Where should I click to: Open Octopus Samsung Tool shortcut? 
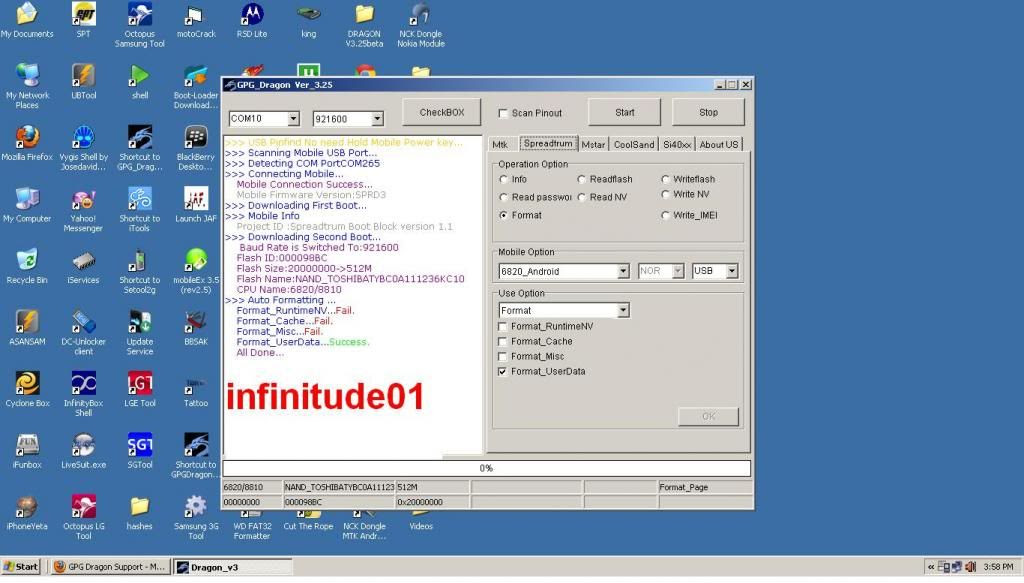pos(139,24)
